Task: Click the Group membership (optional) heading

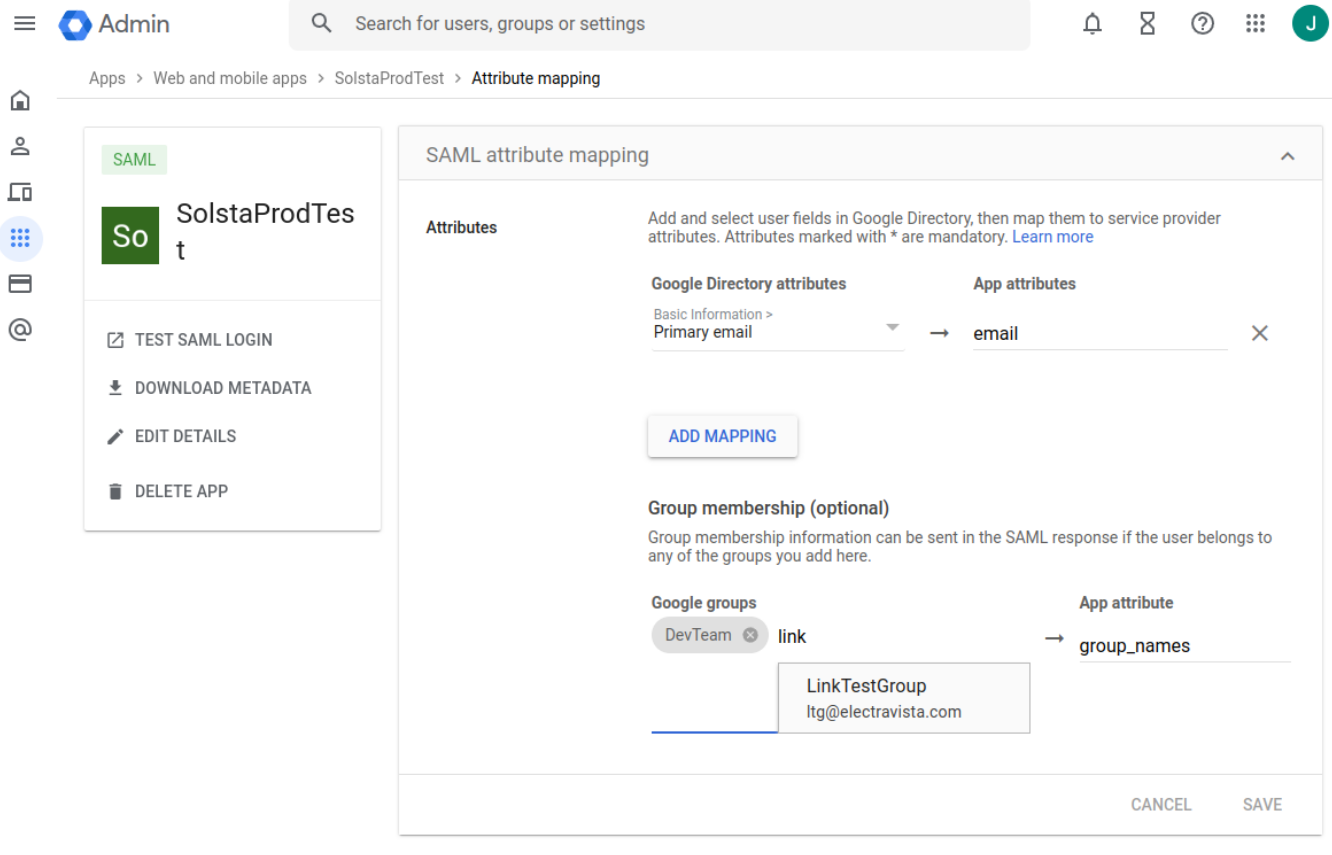Action: pyautogui.click(x=768, y=508)
